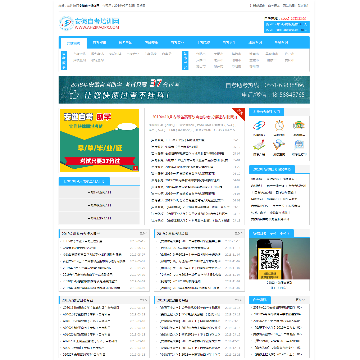Click the first gray button in left panel
The height and width of the screenshot is (360, 360).
(99, 192)
